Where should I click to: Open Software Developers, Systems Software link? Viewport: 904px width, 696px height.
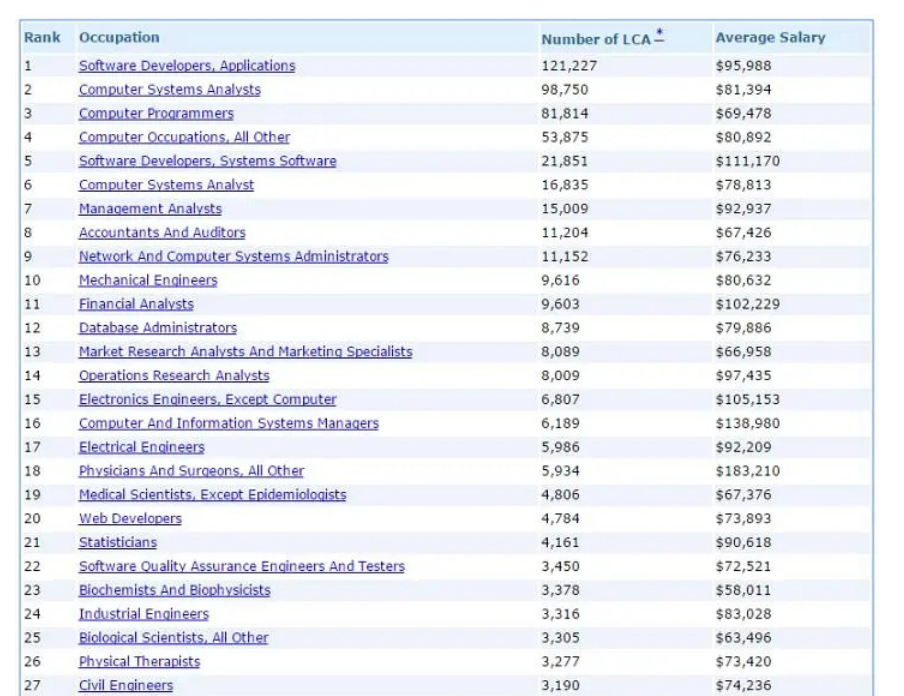207,161
